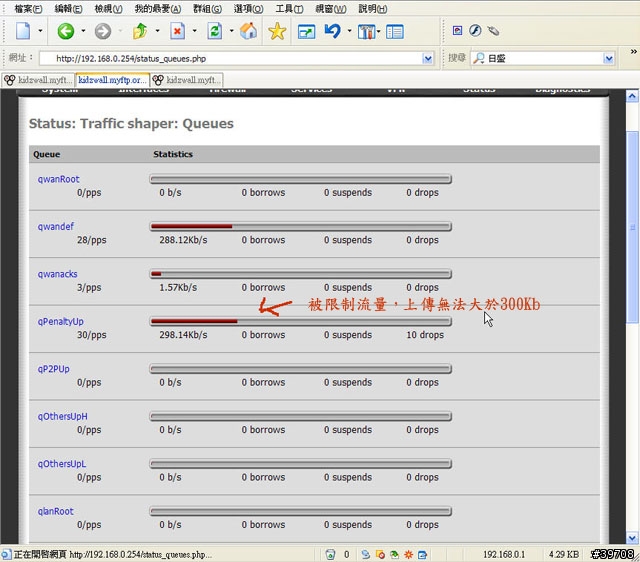Open the Home page icon
The image size is (640, 562).
click(248, 31)
